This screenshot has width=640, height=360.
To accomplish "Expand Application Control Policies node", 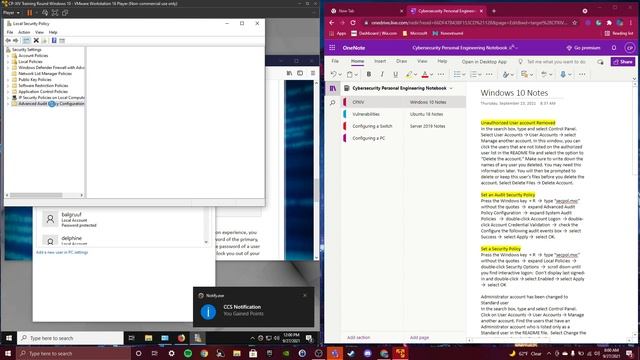I will (x=8, y=91).
